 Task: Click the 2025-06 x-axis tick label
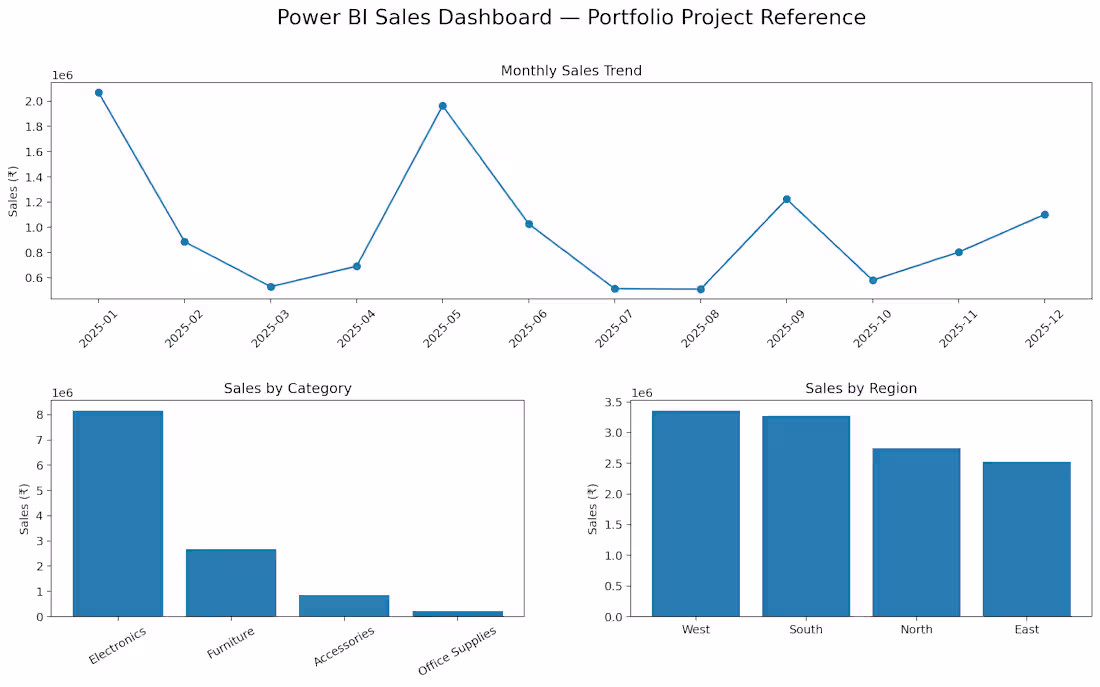click(528, 328)
